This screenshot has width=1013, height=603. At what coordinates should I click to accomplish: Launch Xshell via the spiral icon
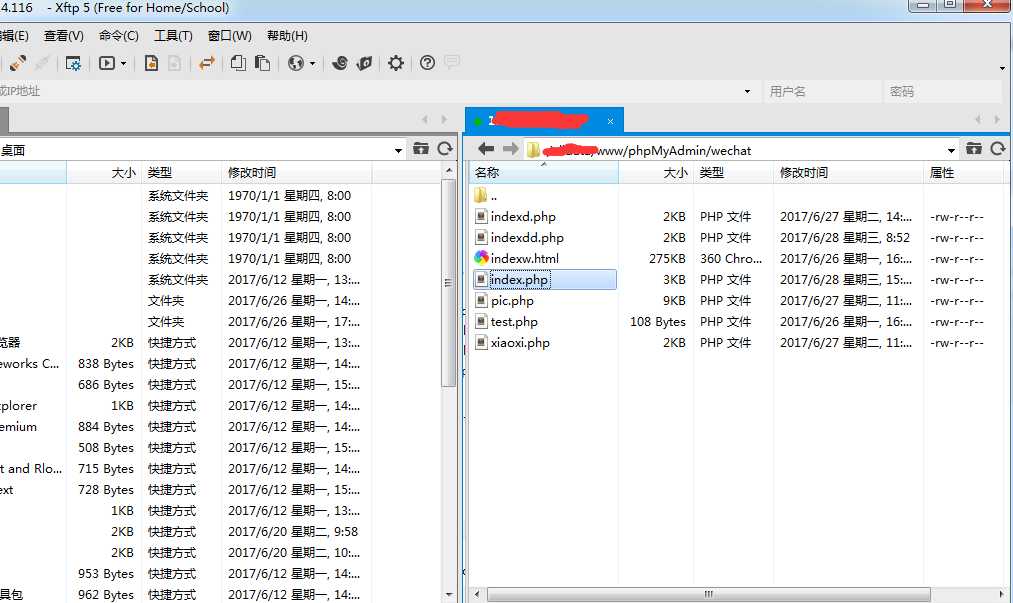pyautogui.click(x=340, y=63)
